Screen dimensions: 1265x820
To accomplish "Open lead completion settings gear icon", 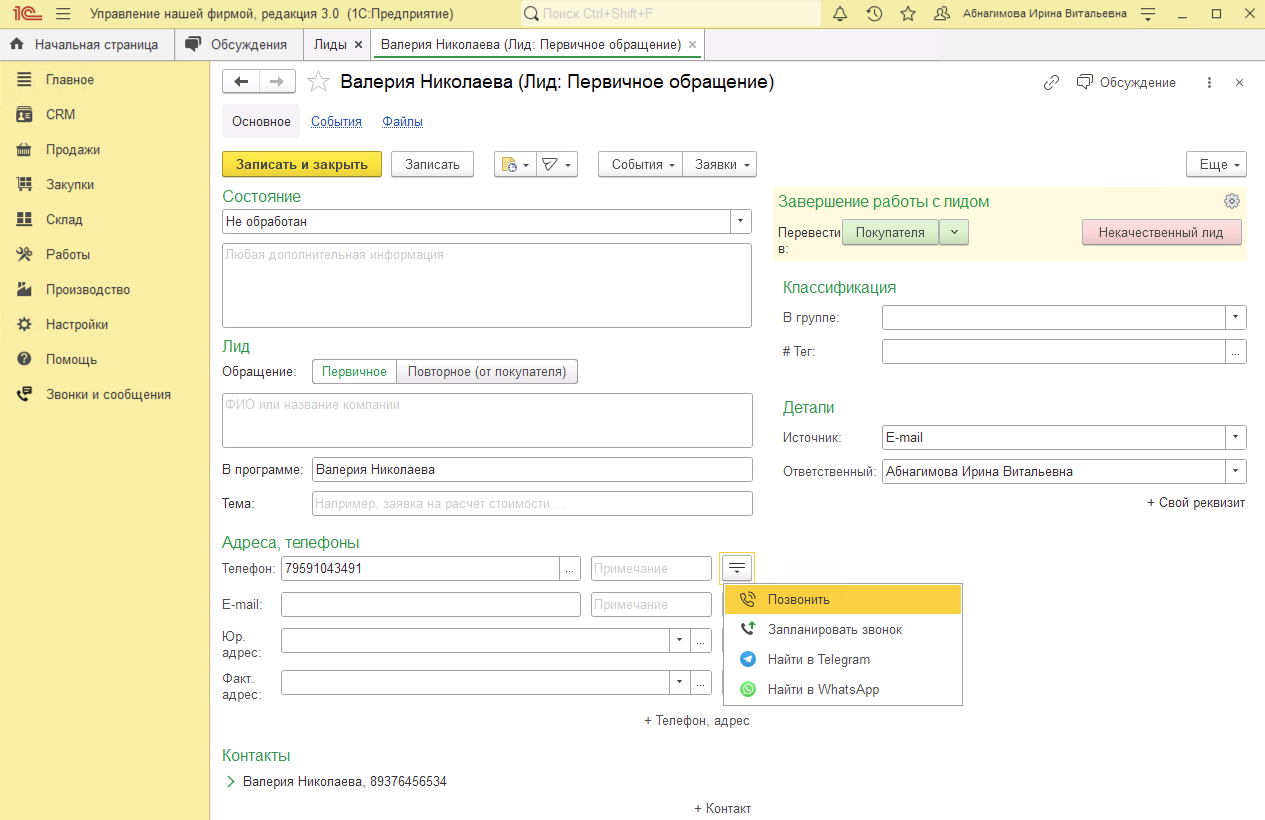I will 1232,201.
